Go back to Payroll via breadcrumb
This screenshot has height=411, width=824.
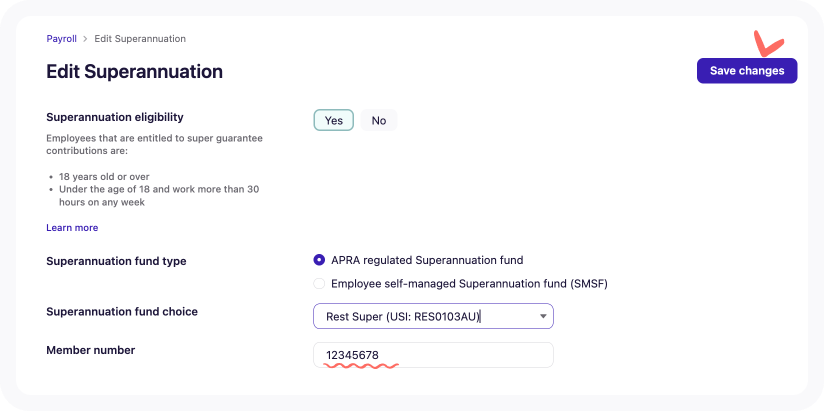point(61,39)
